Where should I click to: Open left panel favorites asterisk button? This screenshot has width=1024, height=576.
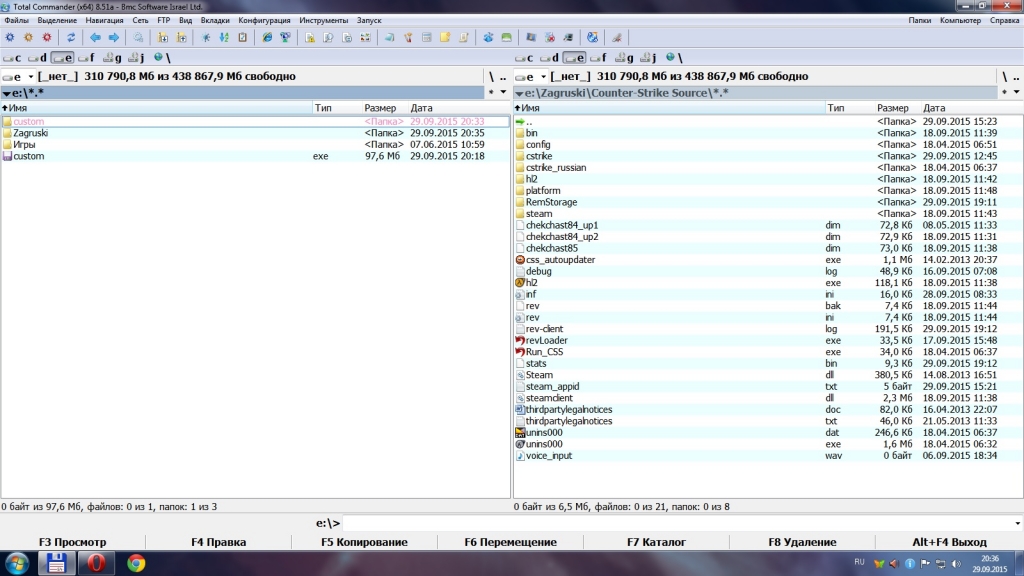tap(491, 92)
